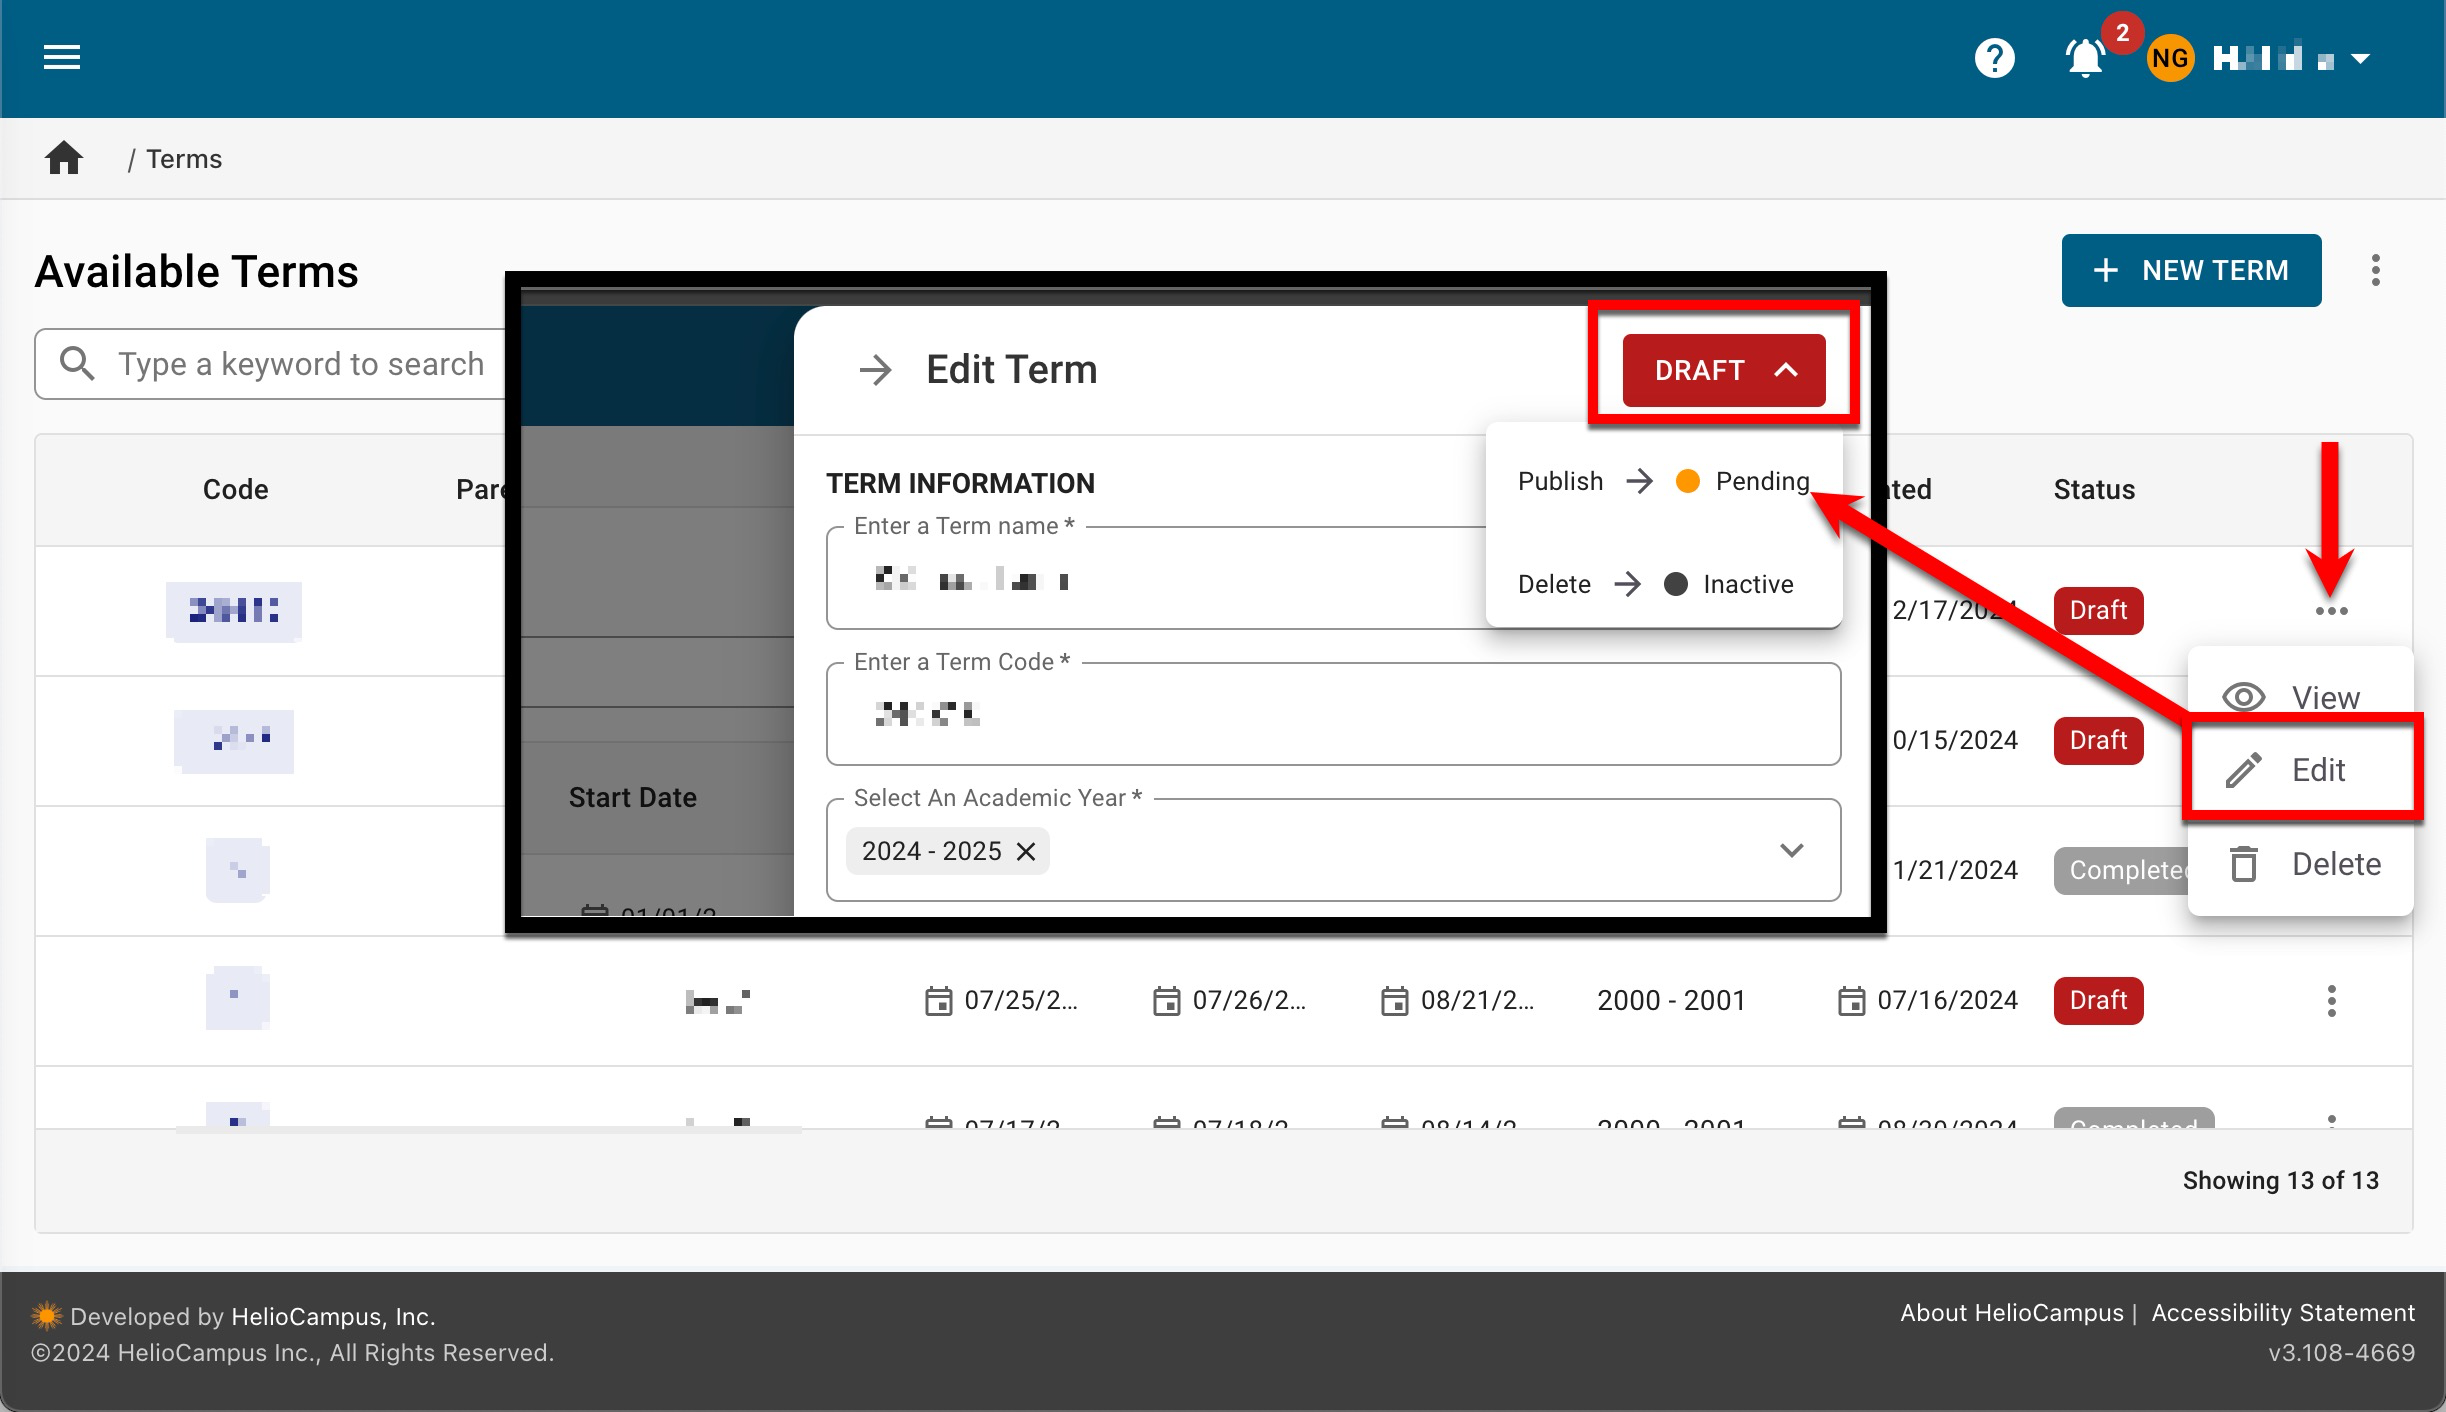Image resolution: width=2446 pixels, height=1412 pixels.
Task: Expand the user account dropdown arrow
Action: click(x=2361, y=59)
